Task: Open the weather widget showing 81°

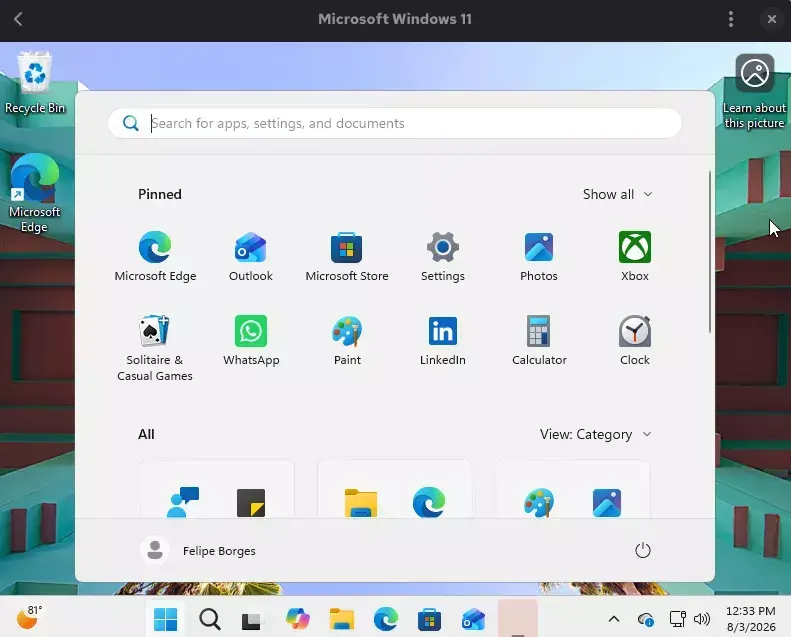Action: 29,618
